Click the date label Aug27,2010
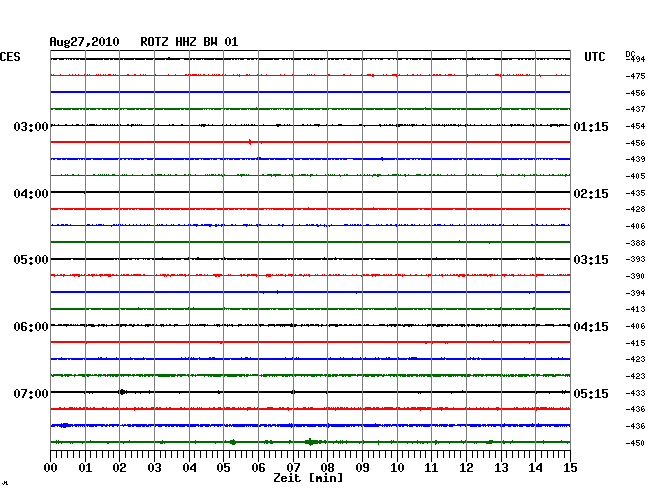Image resolution: width=650 pixels, height=494 pixels. click(84, 42)
